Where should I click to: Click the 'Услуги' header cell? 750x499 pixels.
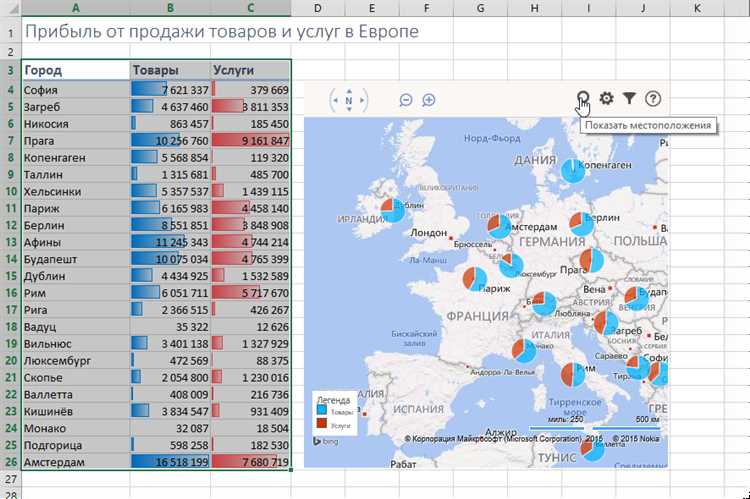coord(250,70)
